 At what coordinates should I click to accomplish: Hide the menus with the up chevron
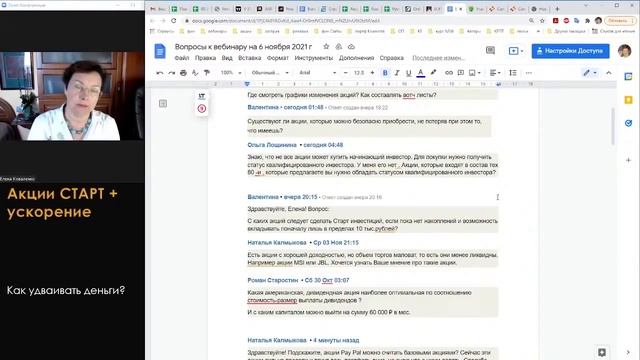[609, 73]
